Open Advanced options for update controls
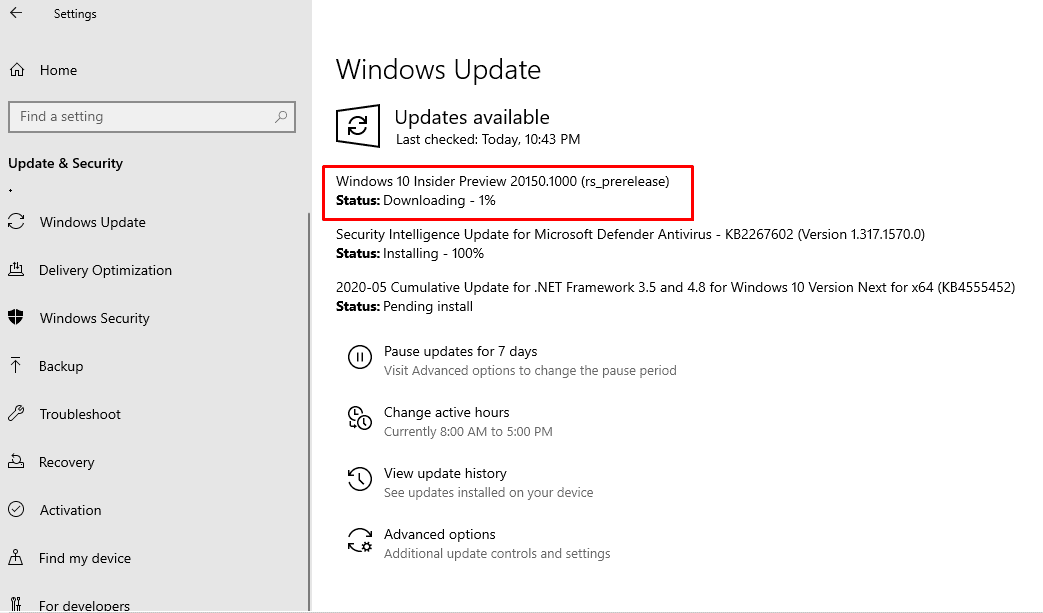Image resolution: width=1043 pixels, height=613 pixels. [440, 534]
